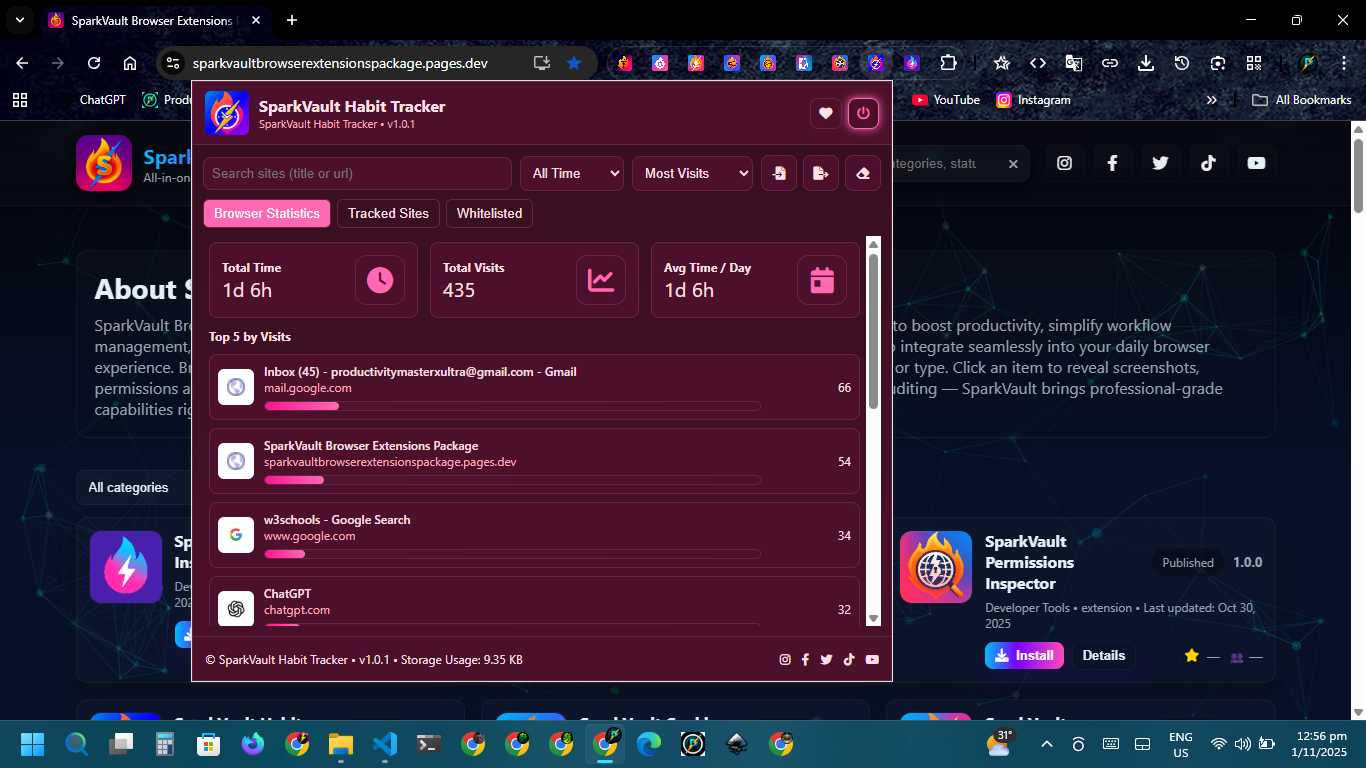The image size is (1366, 768).
Task: Expand the All categories filter on page
Action: coord(130,487)
